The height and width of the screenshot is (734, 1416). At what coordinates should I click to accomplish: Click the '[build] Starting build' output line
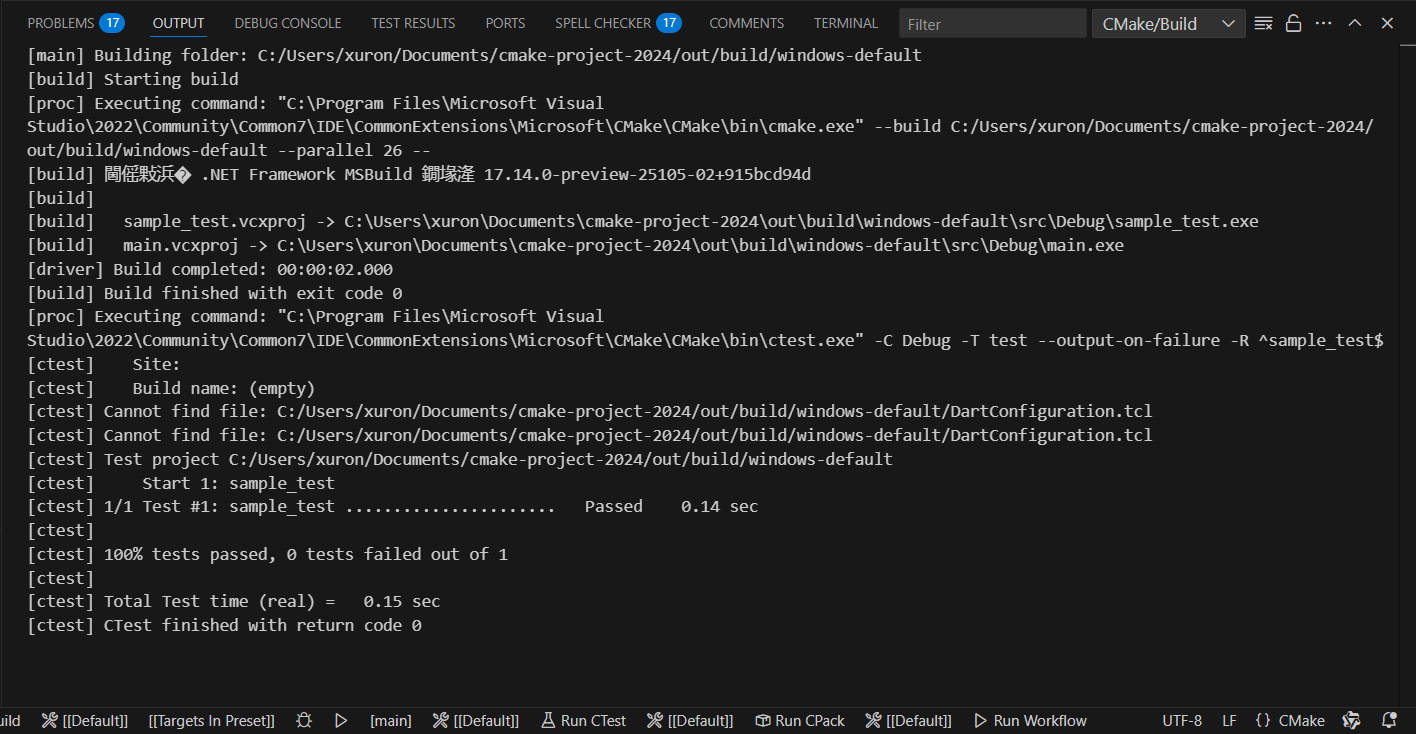[x=133, y=79]
